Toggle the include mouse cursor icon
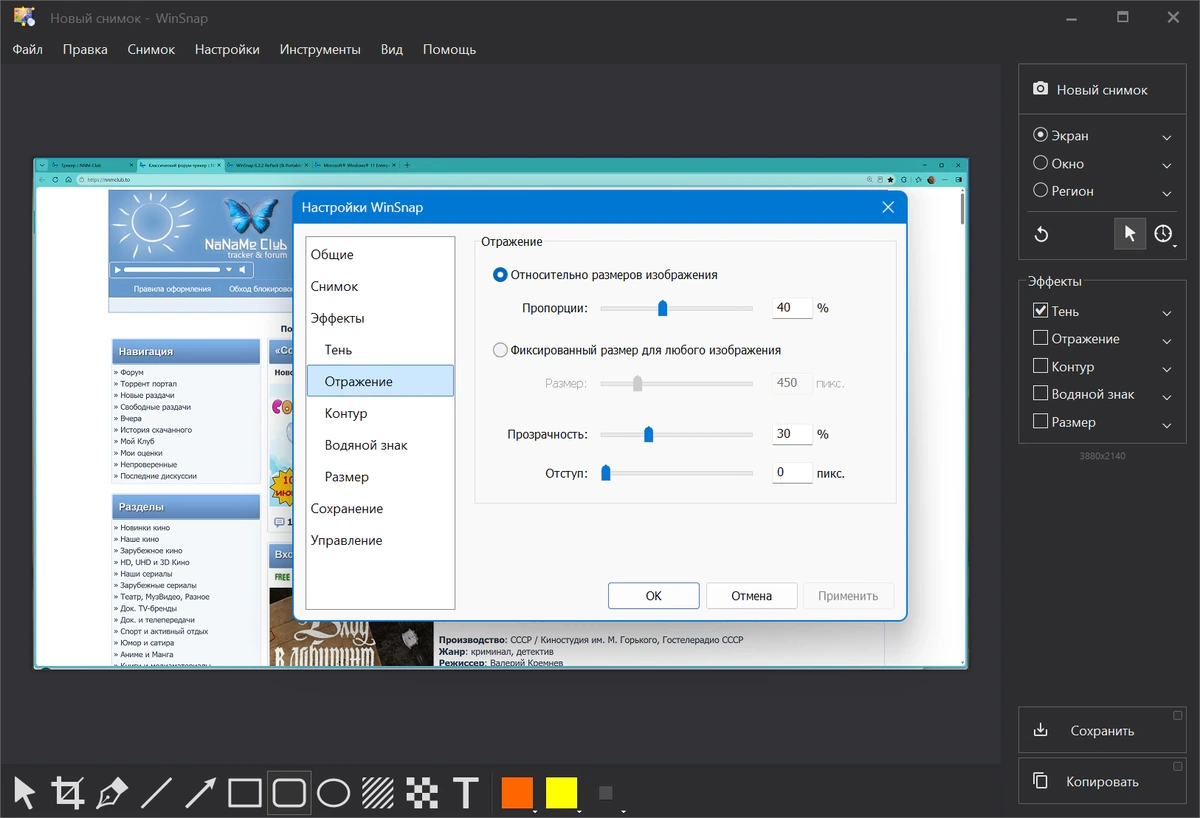The width and height of the screenshot is (1200, 818). pos(1130,234)
